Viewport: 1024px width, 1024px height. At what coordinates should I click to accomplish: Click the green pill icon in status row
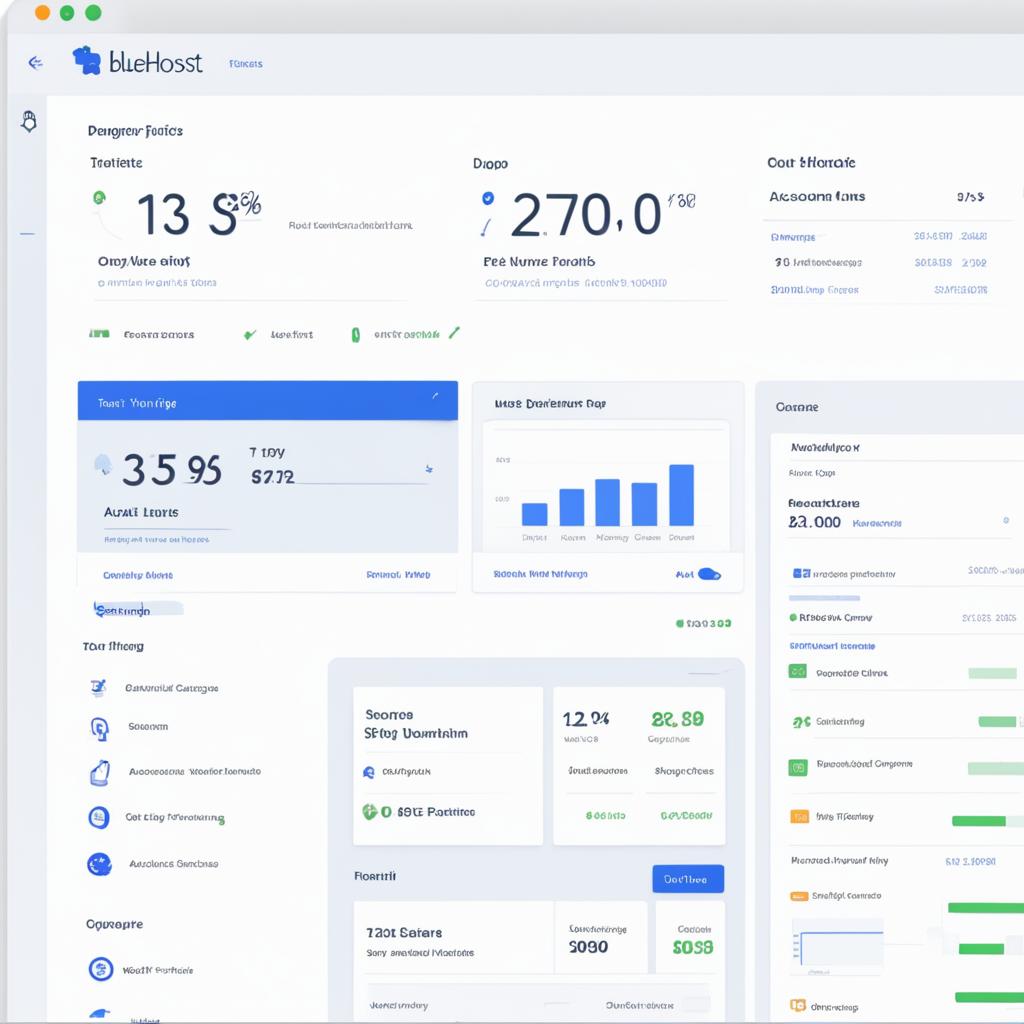click(x=355, y=335)
